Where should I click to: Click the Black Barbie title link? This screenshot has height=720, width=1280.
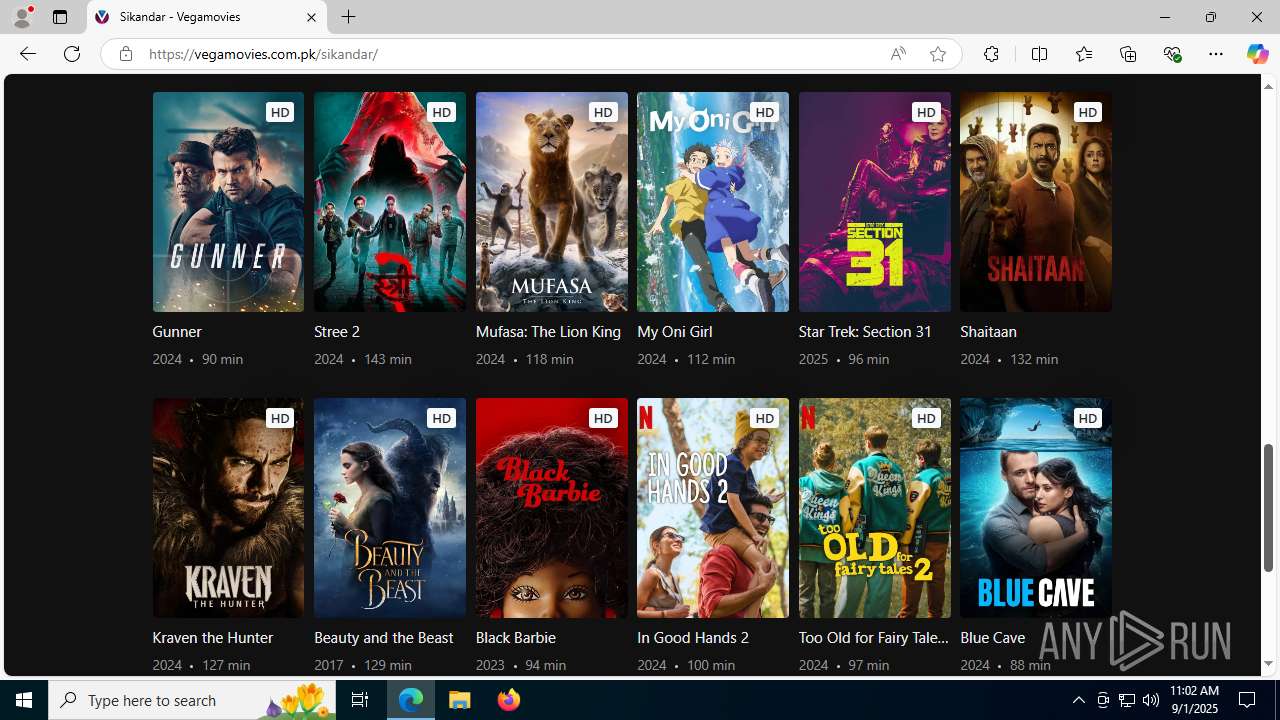[x=516, y=638]
